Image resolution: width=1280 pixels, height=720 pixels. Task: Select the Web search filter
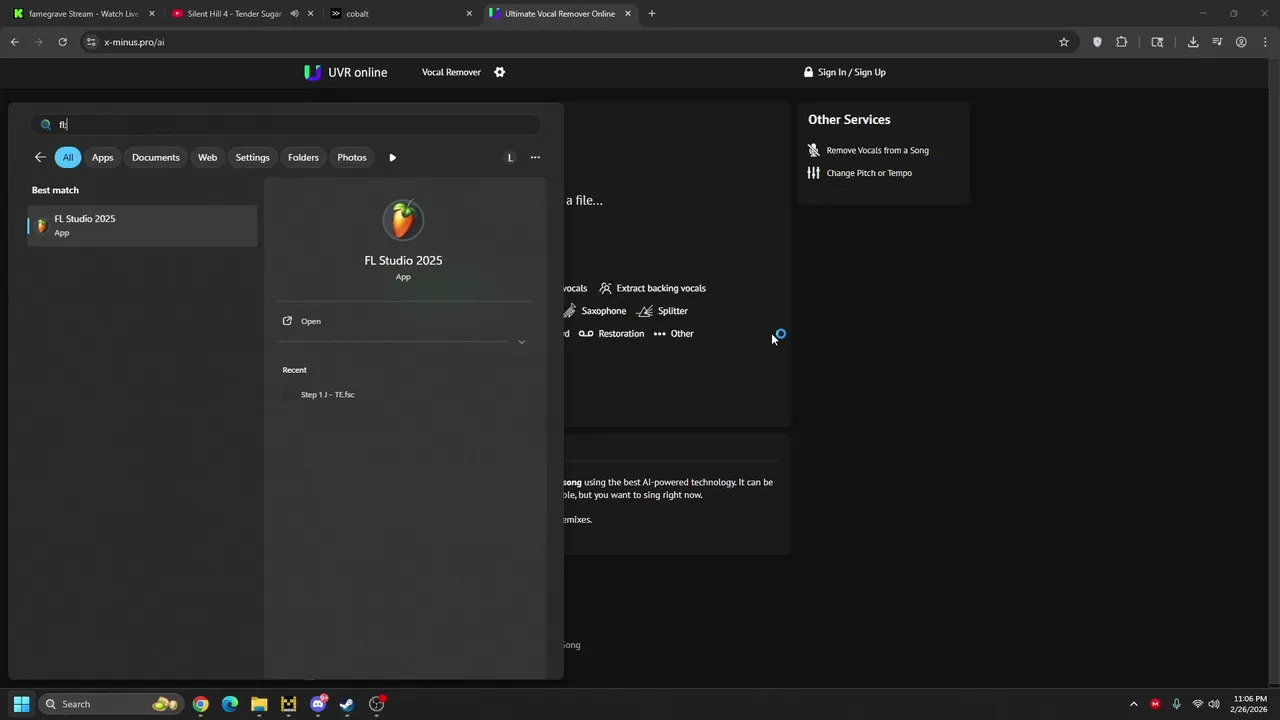(x=207, y=157)
